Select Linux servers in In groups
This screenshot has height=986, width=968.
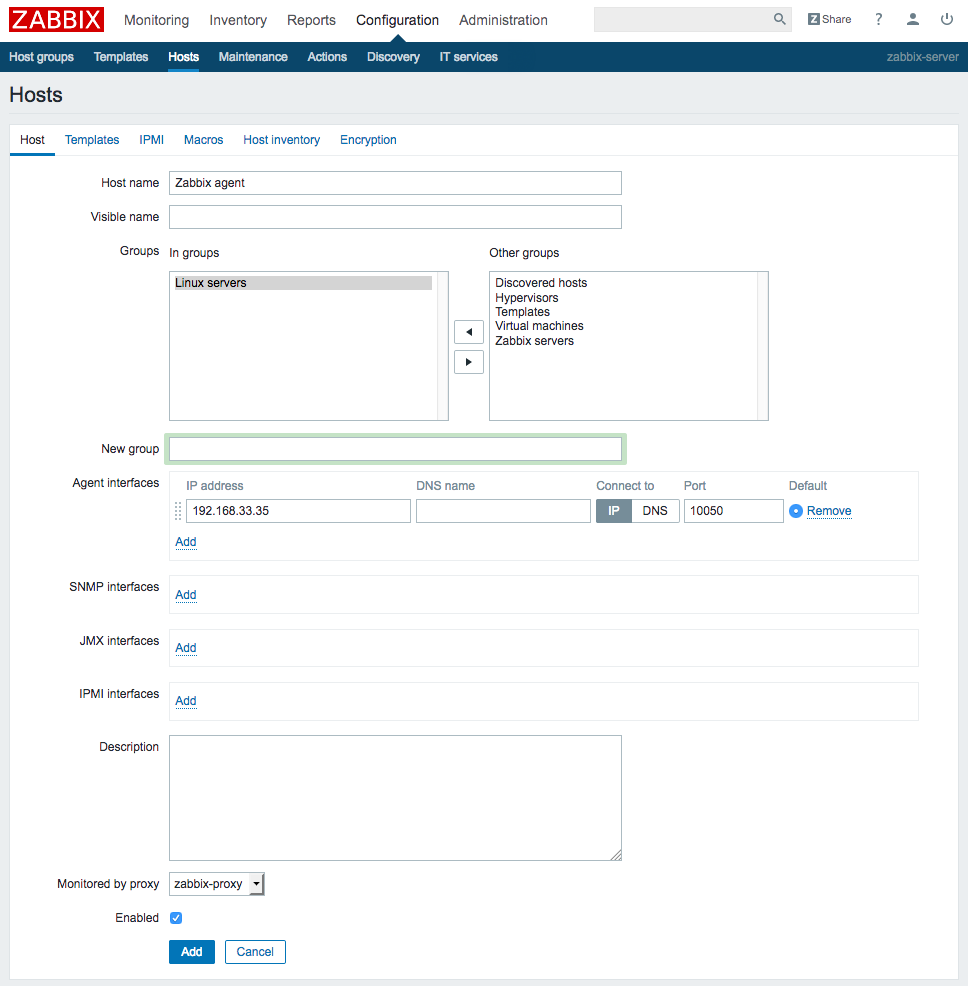pyautogui.click(x=303, y=283)
